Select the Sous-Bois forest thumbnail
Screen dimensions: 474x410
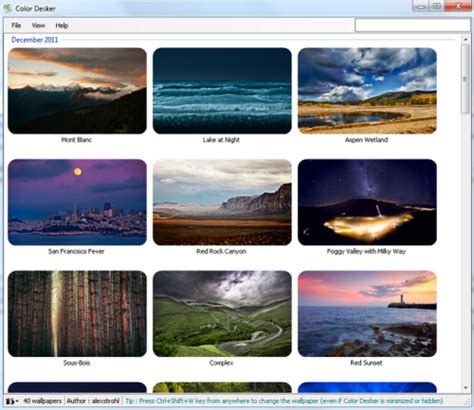coord(77,314)
